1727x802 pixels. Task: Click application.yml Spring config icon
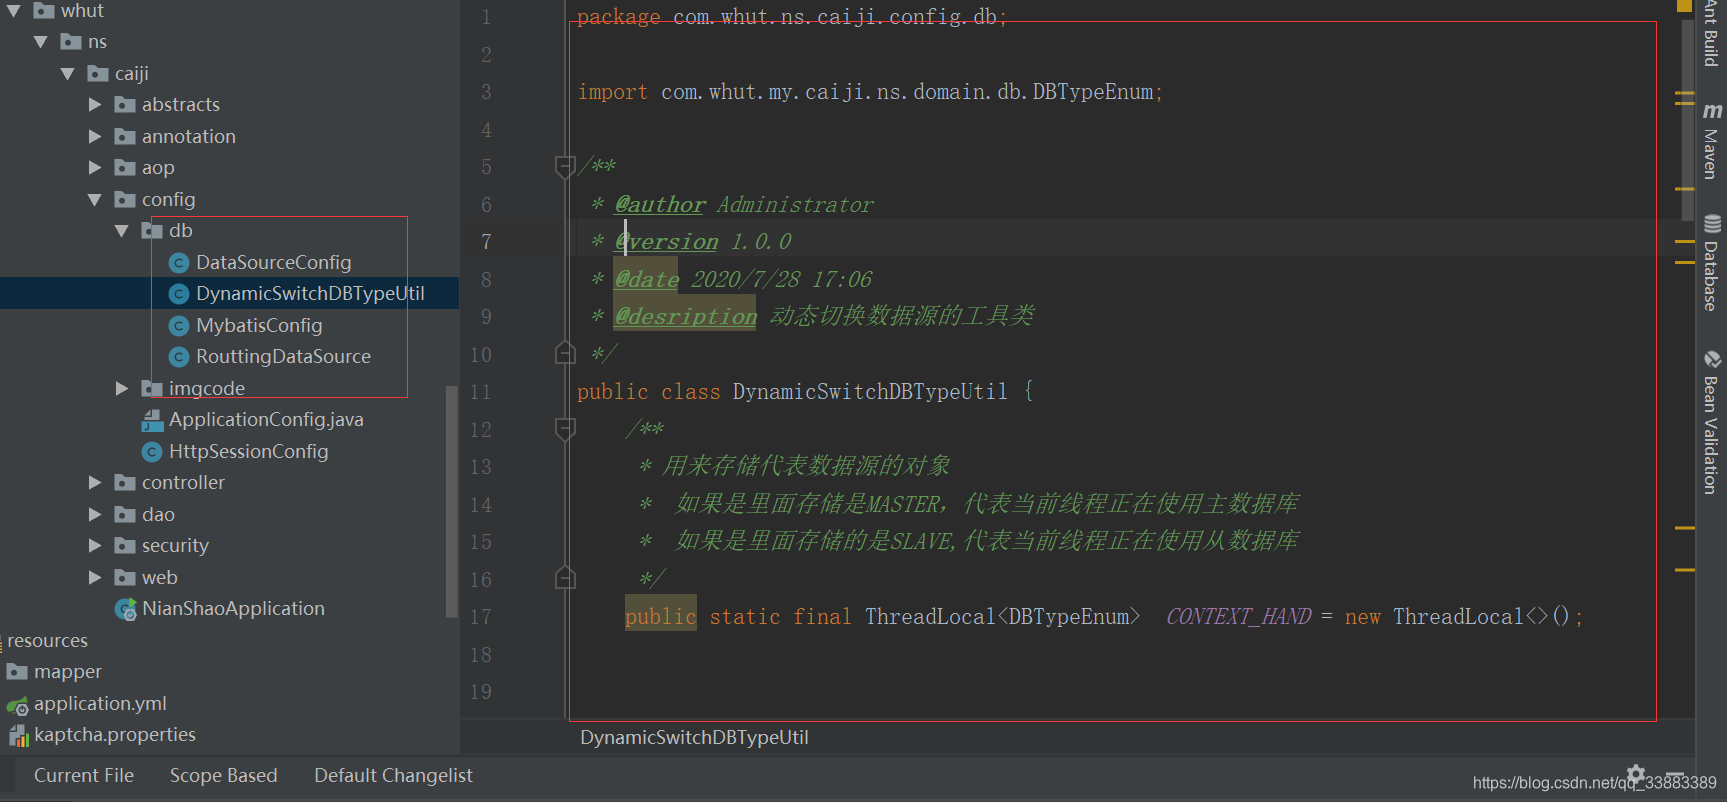tap(18, 705)
